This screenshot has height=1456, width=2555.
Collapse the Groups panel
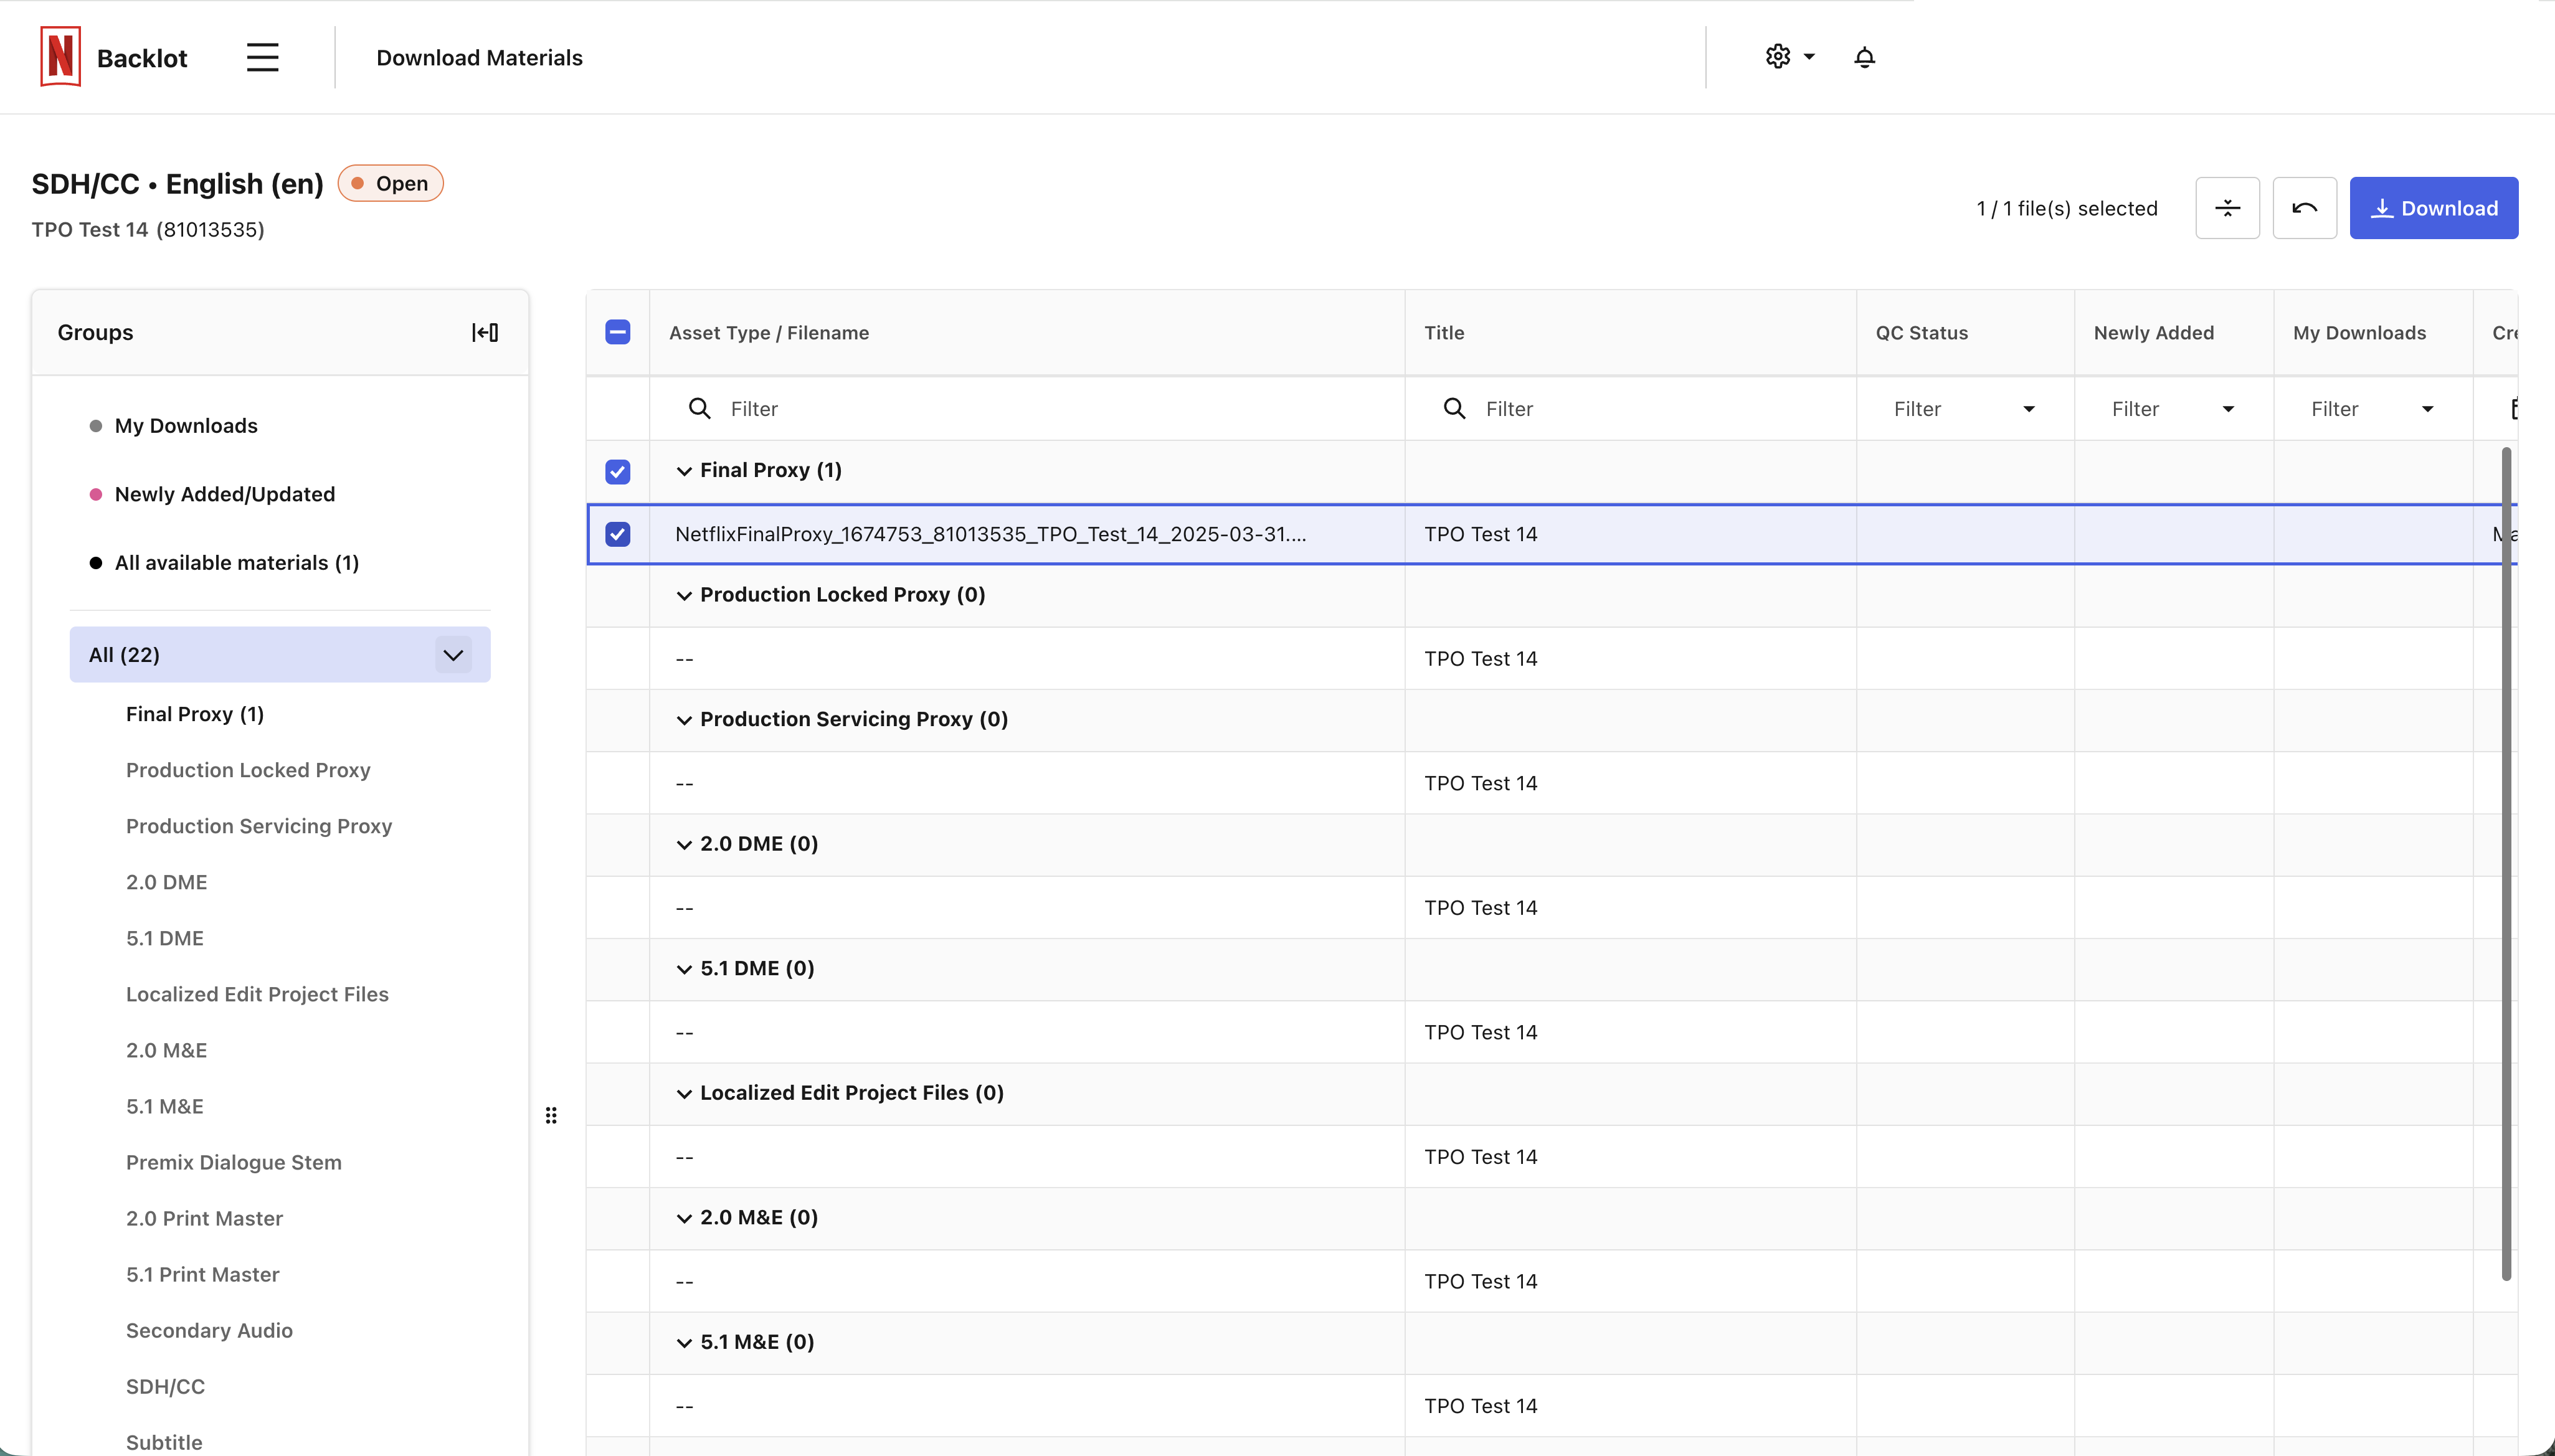485,332
